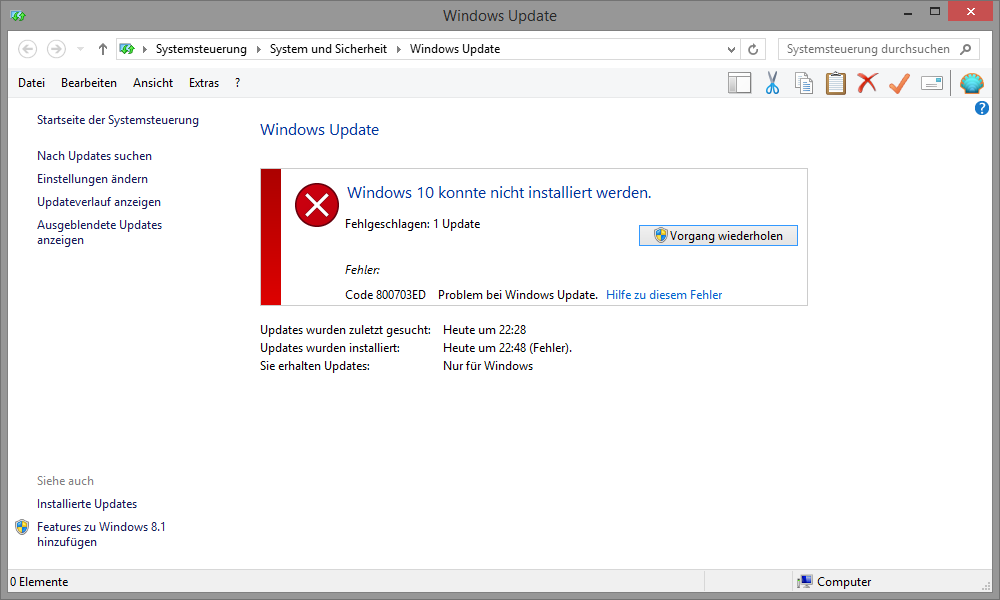Screen dimensions: 1000x600
Task: Click the Windows 10 konnte nicht installiert werden heading
Action: [499, 193]
